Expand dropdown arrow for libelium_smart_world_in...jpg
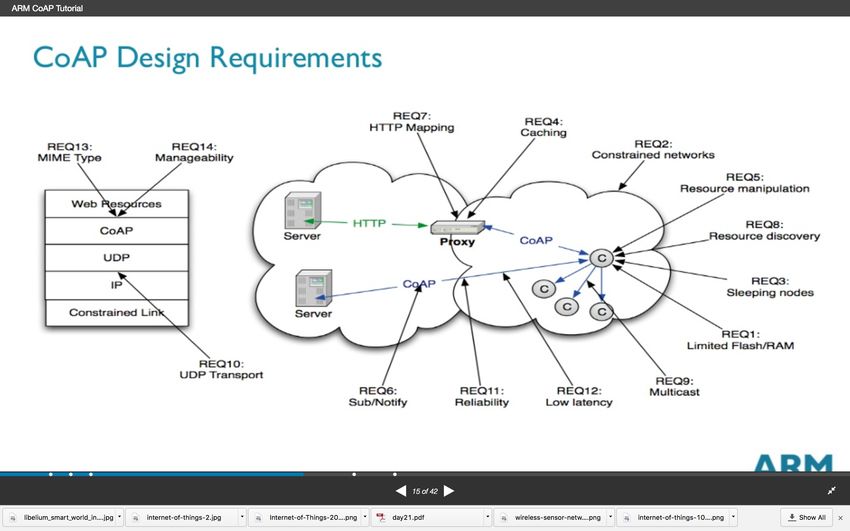This screenshot has width=850, height=531. coord(120,517)
